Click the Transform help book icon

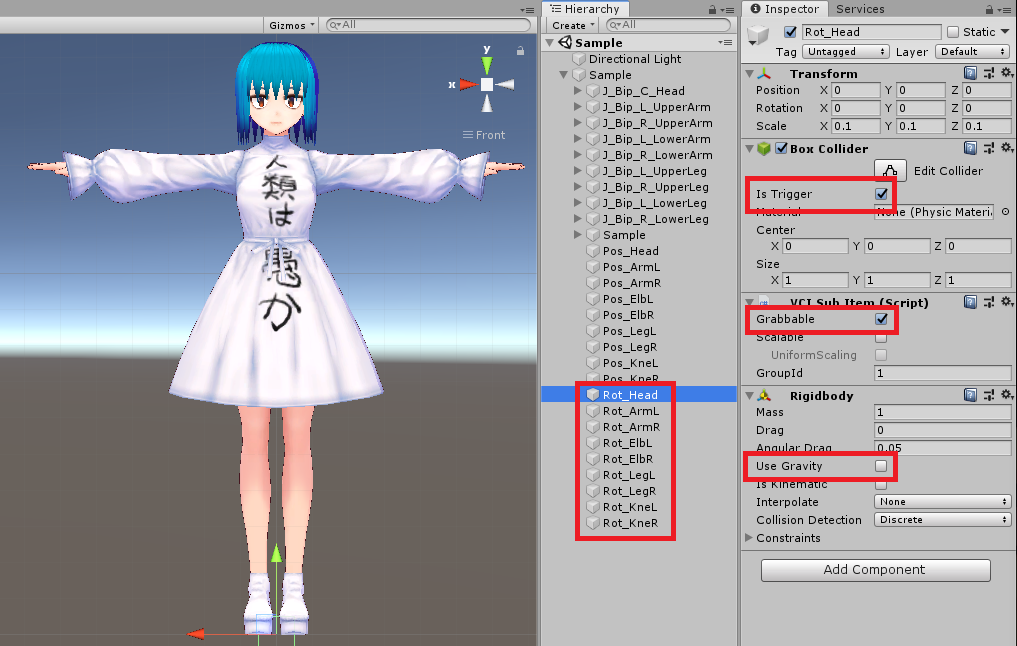970,73
